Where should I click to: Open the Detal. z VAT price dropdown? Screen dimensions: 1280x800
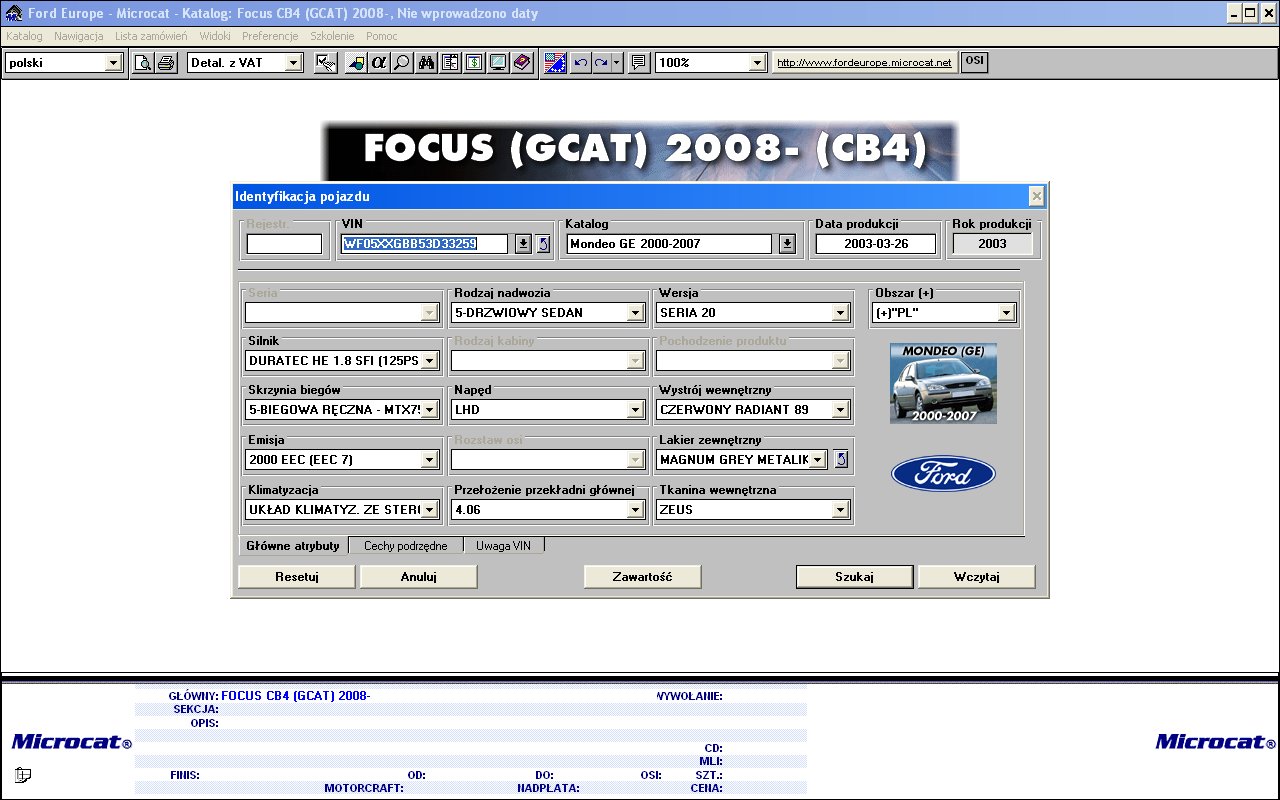(293, 63)
